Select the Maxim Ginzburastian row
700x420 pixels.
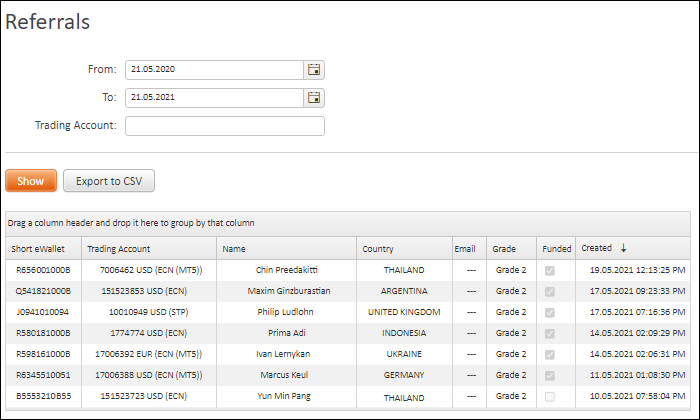pyautogui.click(x=348, y=291)
